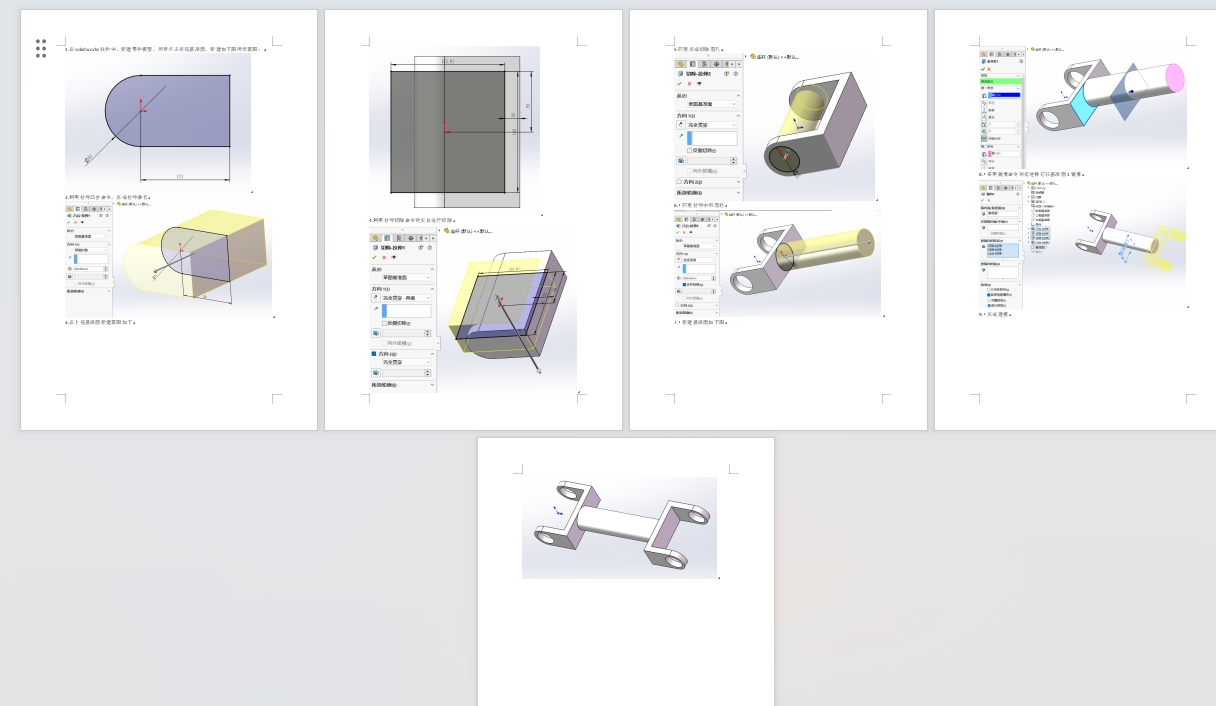This screenshot has width=1216, height=706.
Task: Click the step 3 text line on page one
Action: pyautogui.click(x=99, y=322)
